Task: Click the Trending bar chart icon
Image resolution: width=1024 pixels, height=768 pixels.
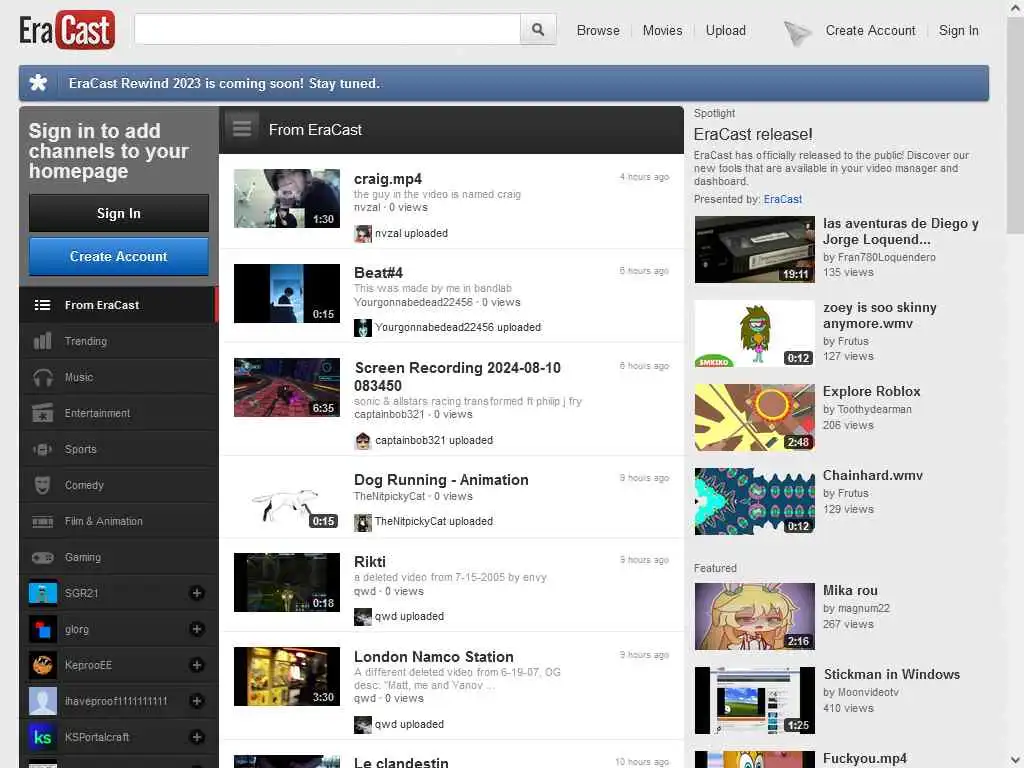Action: (x=42, y=341)
